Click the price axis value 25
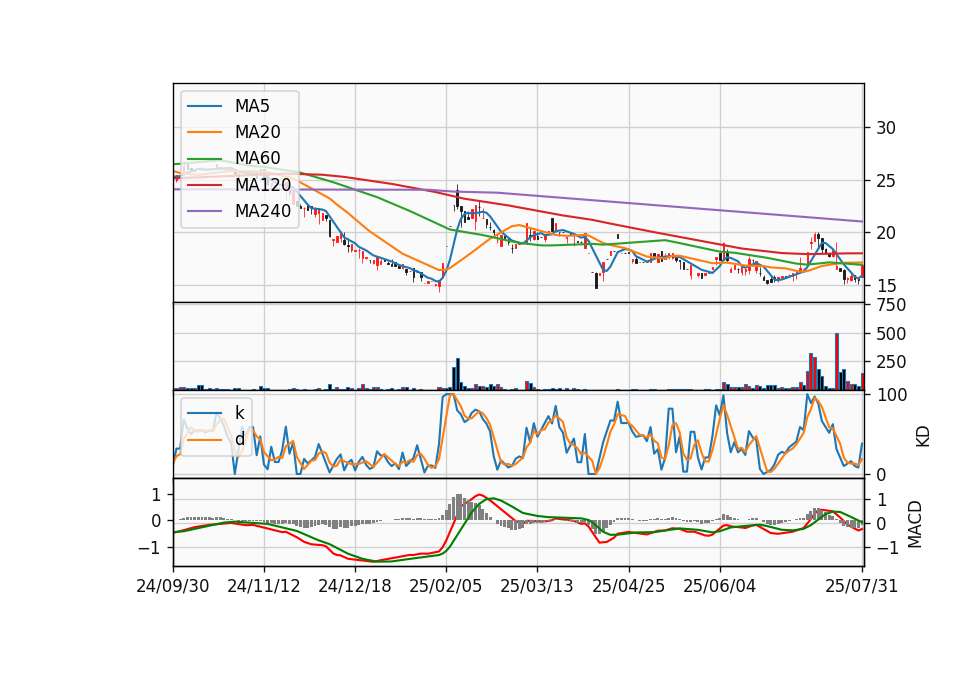This screenshot has width=960, height=690. 886,181
